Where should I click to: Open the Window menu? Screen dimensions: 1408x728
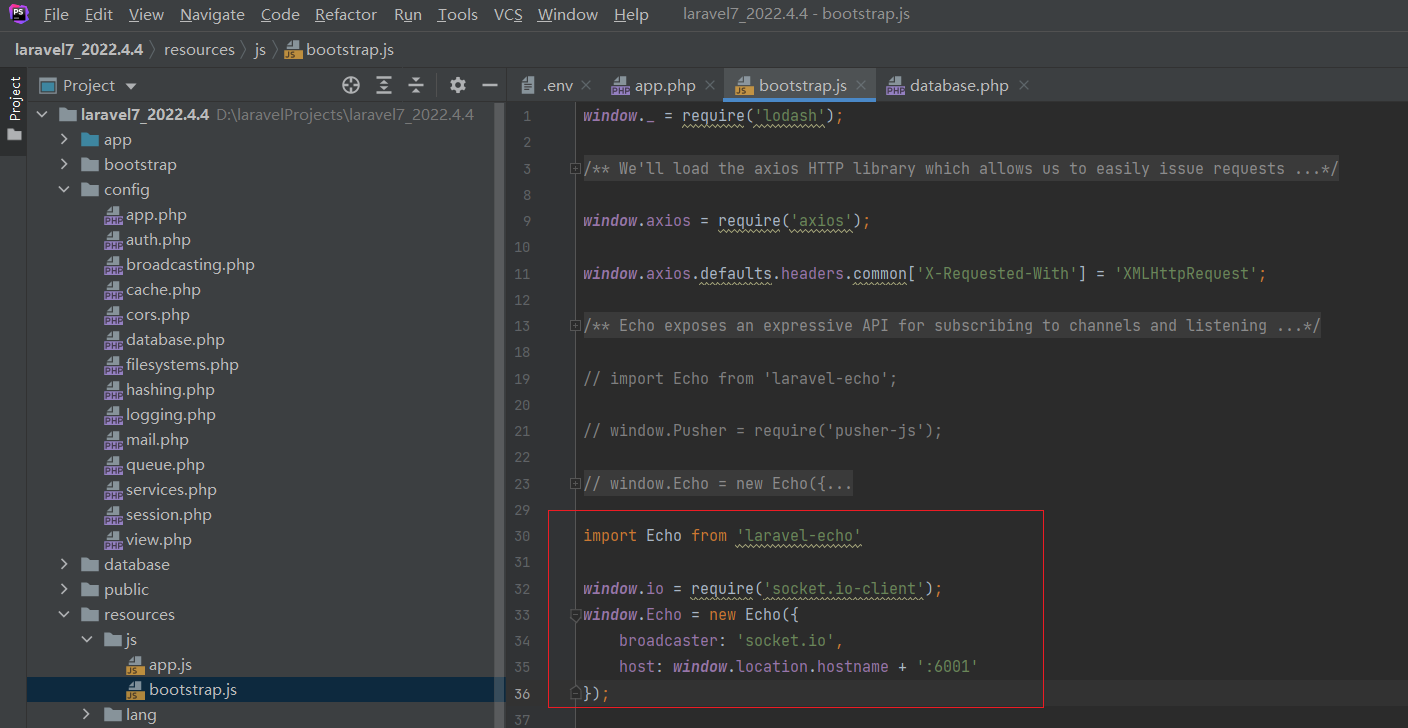point(568,15)
